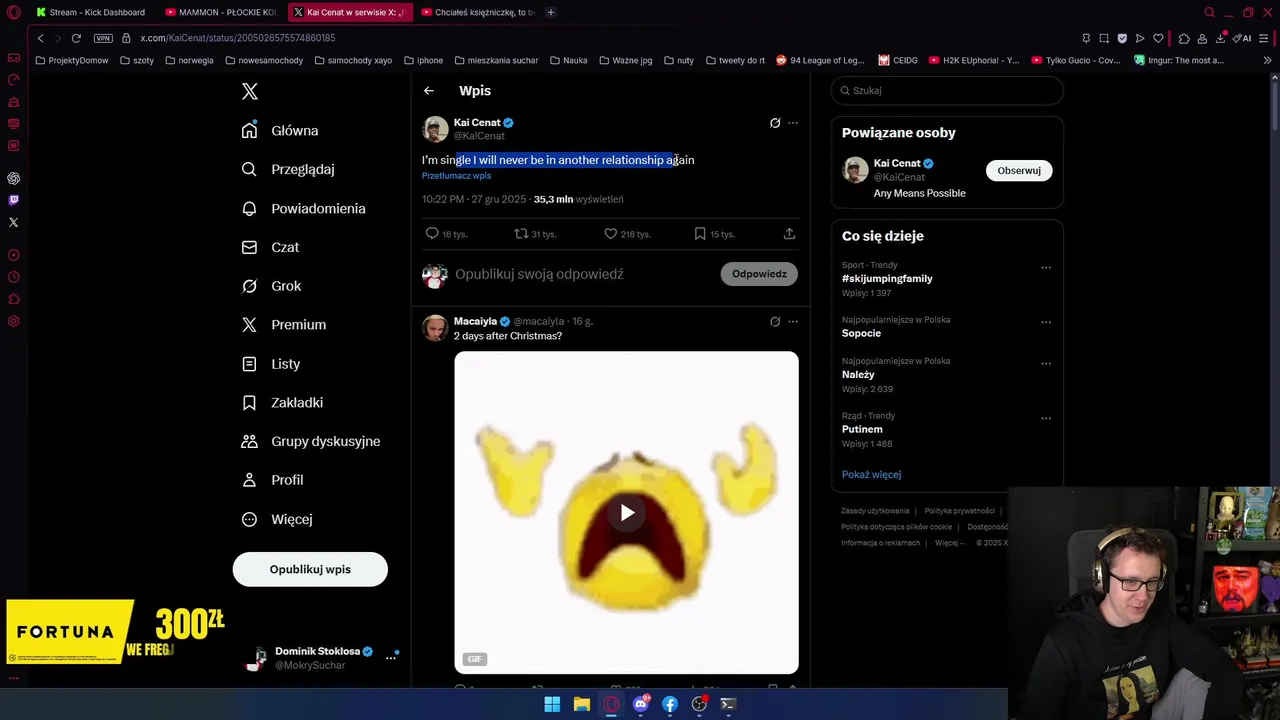
Task: Like Kai Cenat's post
Action: [610, 234]
